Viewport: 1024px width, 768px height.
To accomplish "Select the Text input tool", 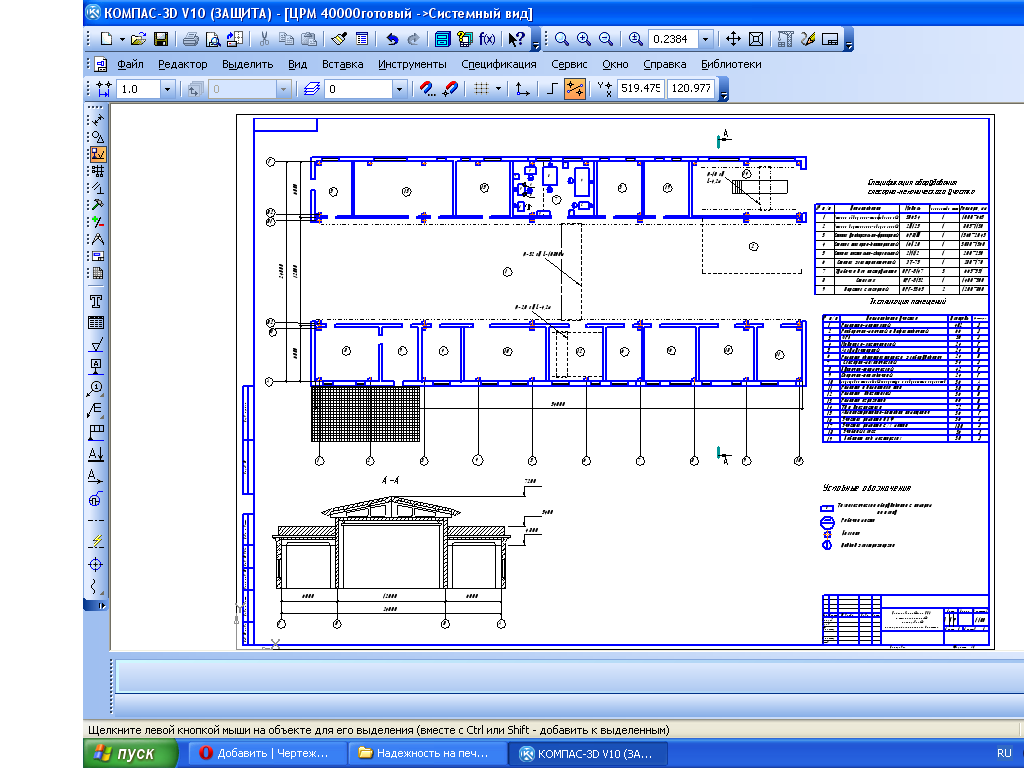I will [x=96, y=301].
